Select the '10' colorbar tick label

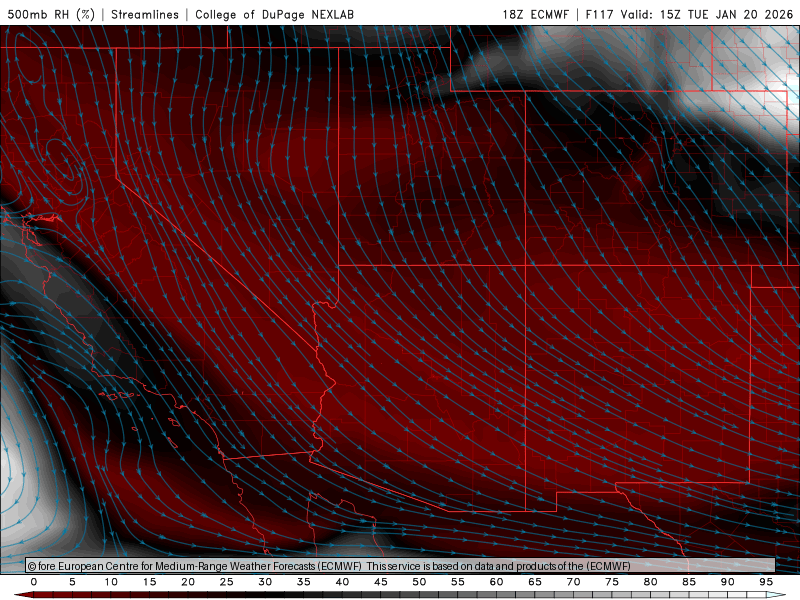[111, 582]
